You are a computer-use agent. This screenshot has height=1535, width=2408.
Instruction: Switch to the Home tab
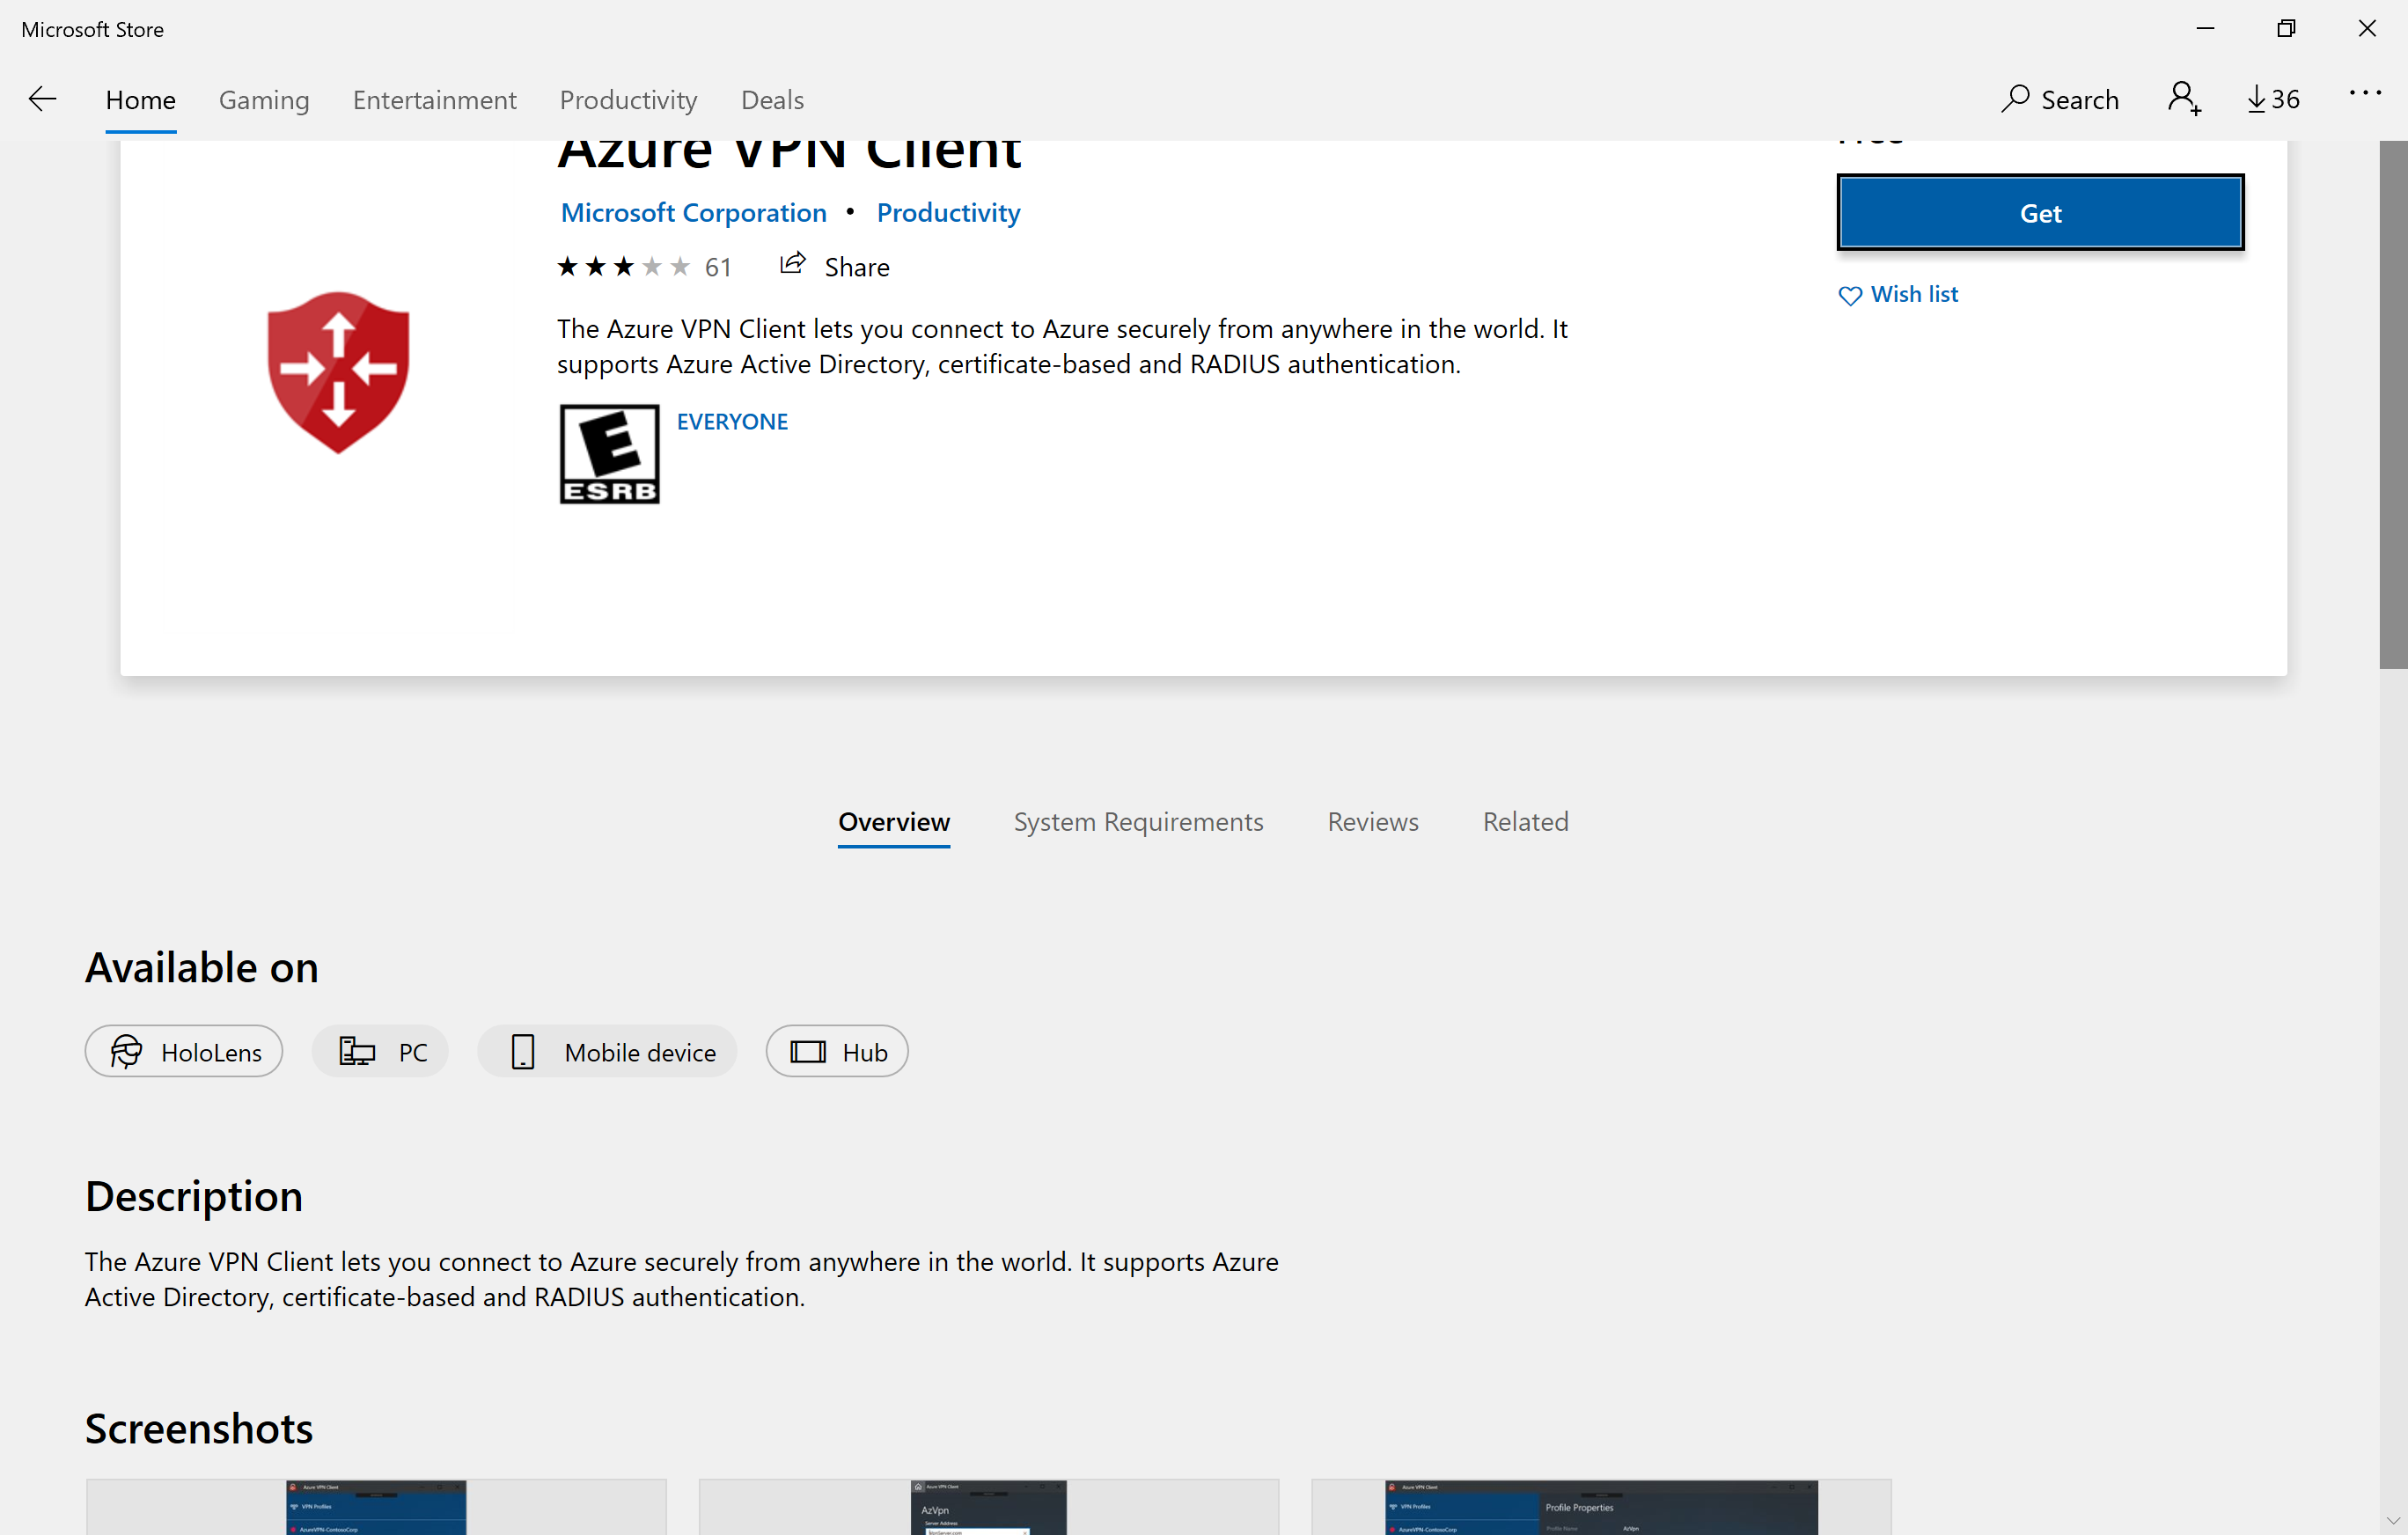(x=141, y=100)
